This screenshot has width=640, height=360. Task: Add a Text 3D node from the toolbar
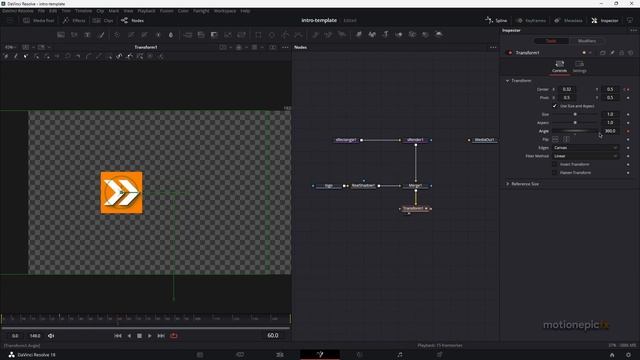385,35
